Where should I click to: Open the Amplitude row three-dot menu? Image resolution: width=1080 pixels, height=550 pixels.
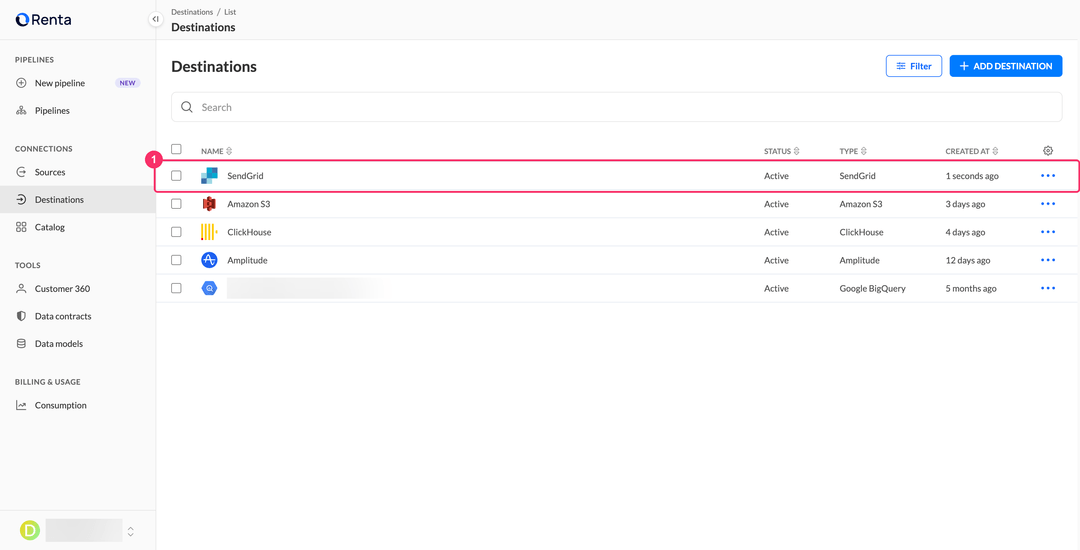[1048, 260]
